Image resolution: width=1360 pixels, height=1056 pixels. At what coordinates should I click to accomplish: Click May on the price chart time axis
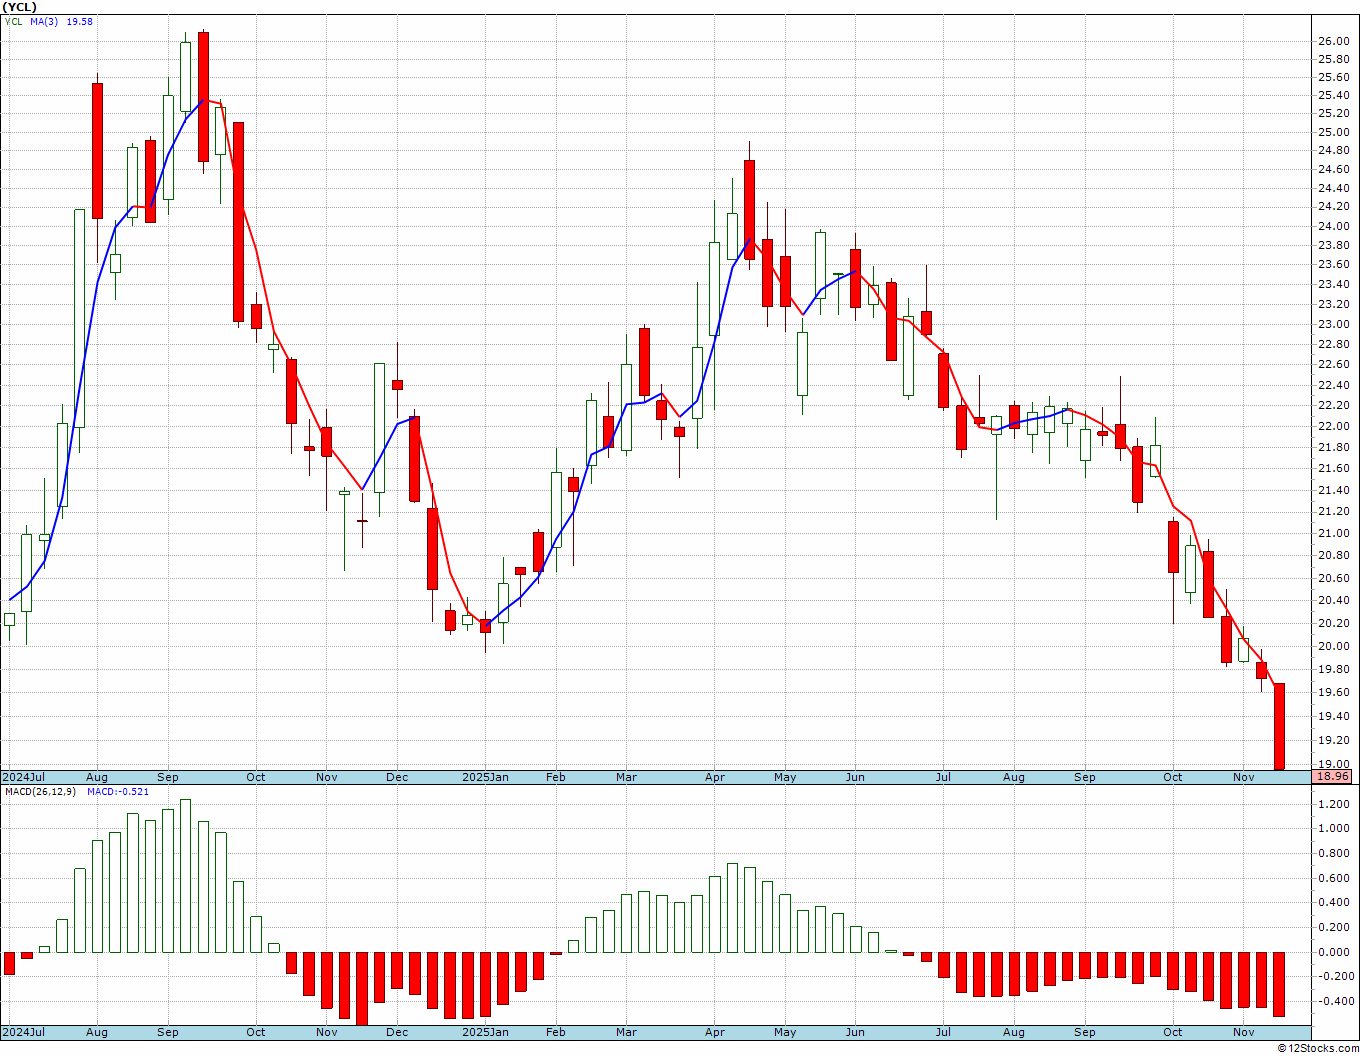(786, 777)
